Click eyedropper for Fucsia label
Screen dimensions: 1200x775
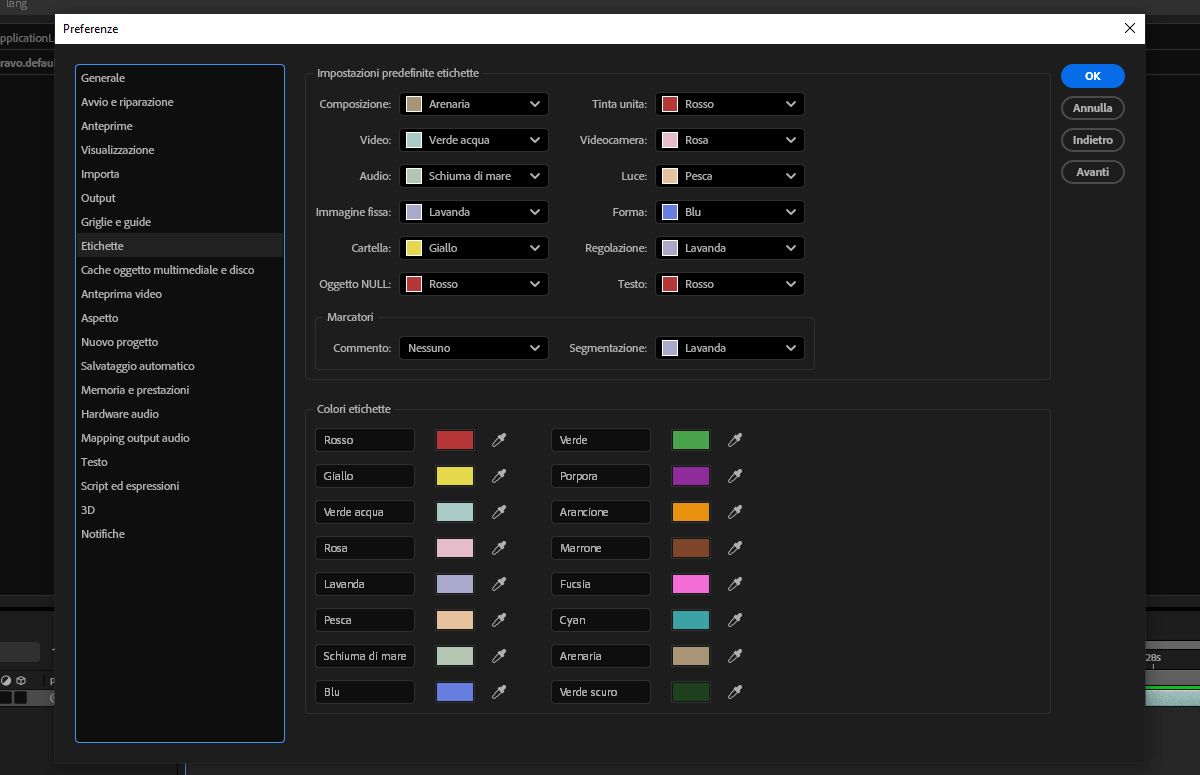coord(735,584)
